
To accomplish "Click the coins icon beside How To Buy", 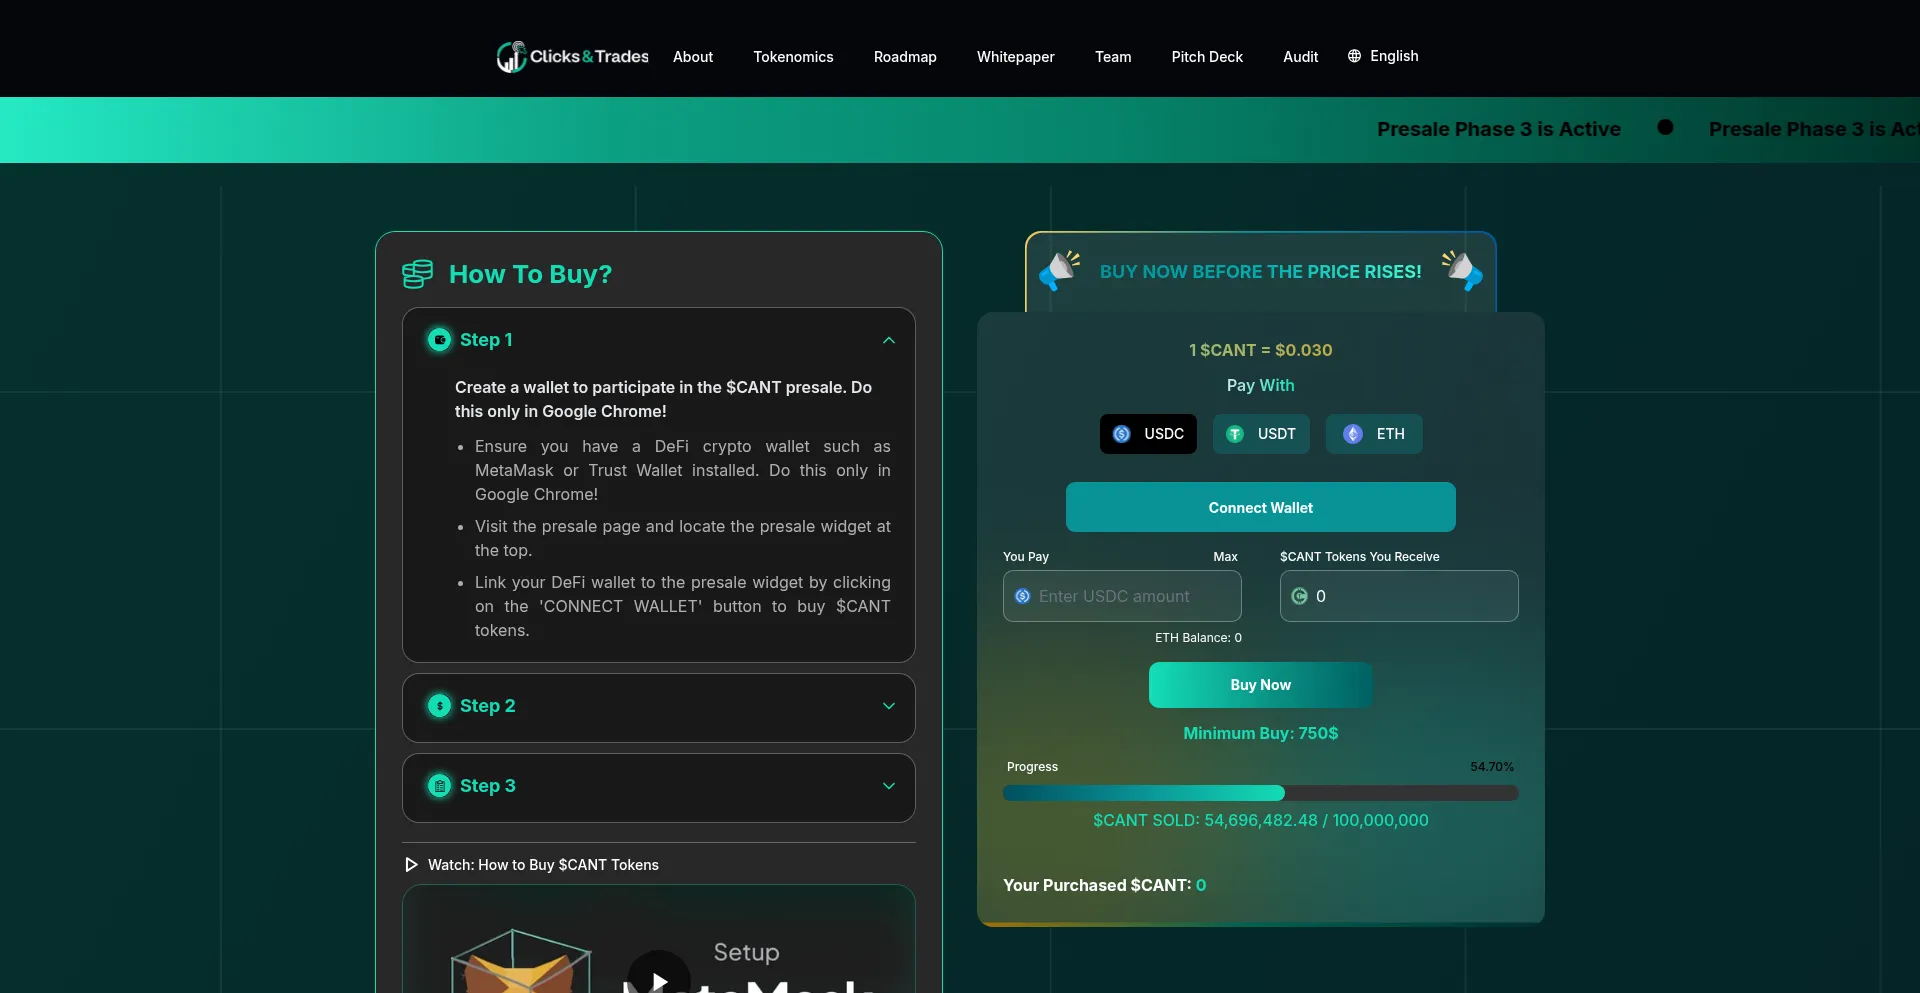I will pos(417,274).
